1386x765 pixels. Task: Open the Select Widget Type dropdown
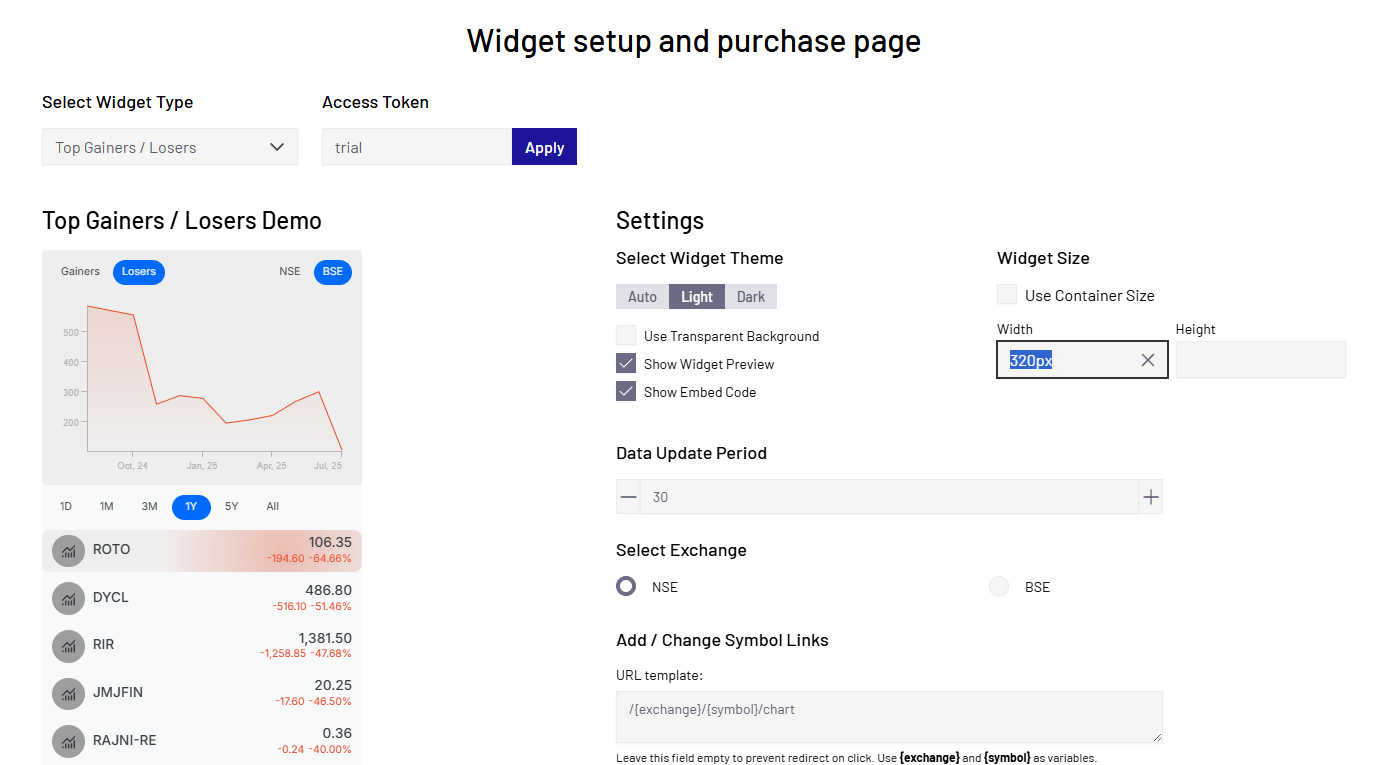pos(170,147)
